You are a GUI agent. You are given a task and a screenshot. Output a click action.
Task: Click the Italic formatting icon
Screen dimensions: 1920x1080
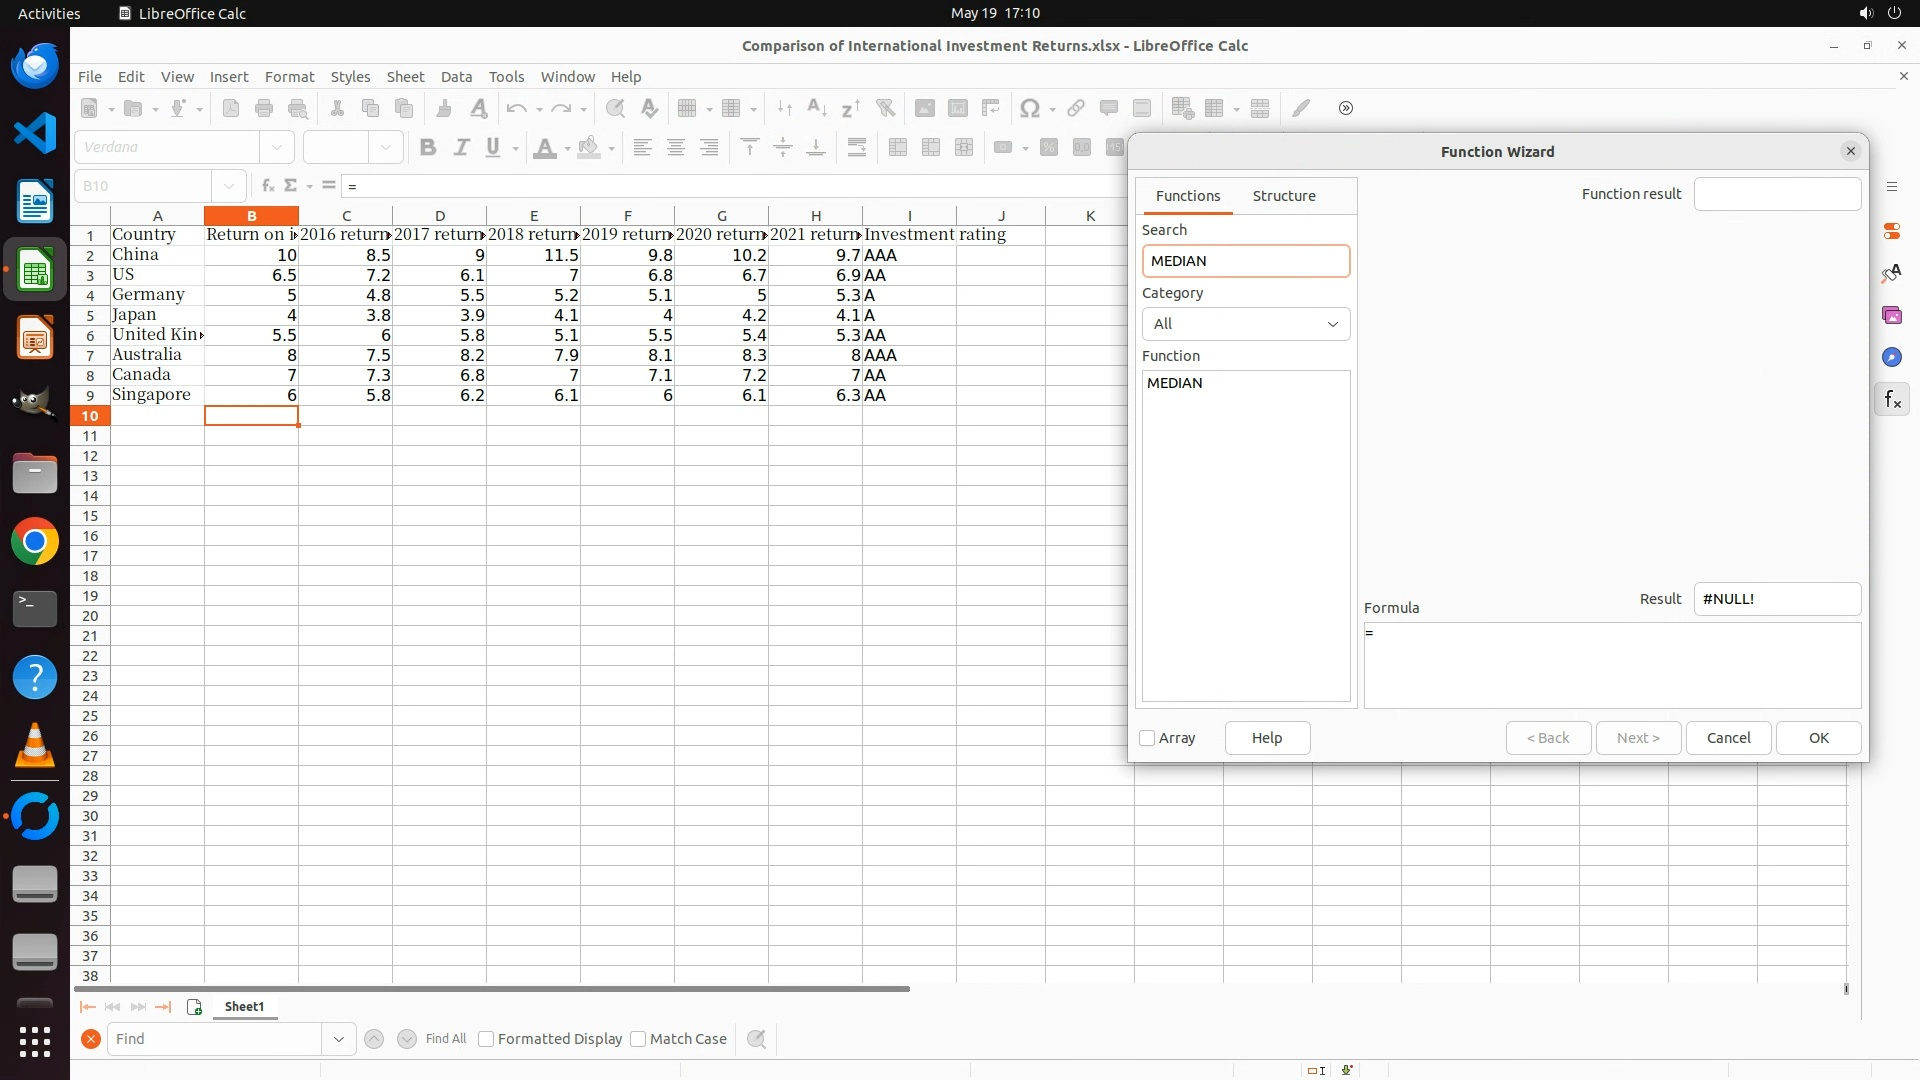pyautogui.click(x=461, y=148)
